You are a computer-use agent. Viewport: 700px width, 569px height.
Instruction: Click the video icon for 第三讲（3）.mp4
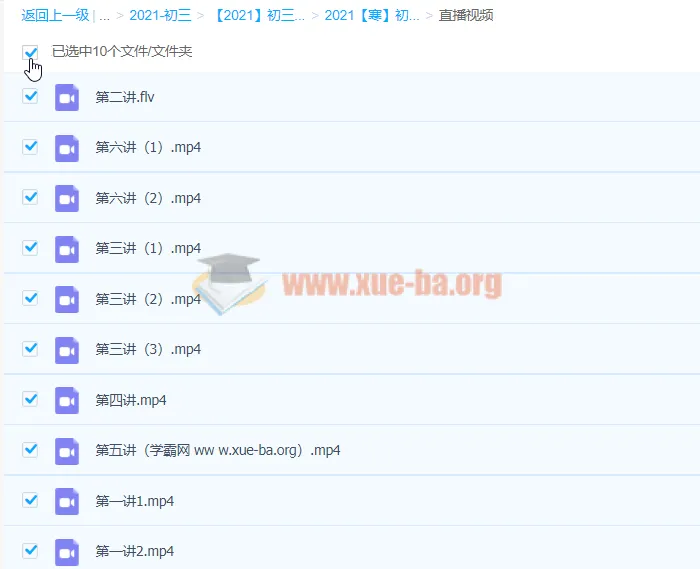click(67, 350)
